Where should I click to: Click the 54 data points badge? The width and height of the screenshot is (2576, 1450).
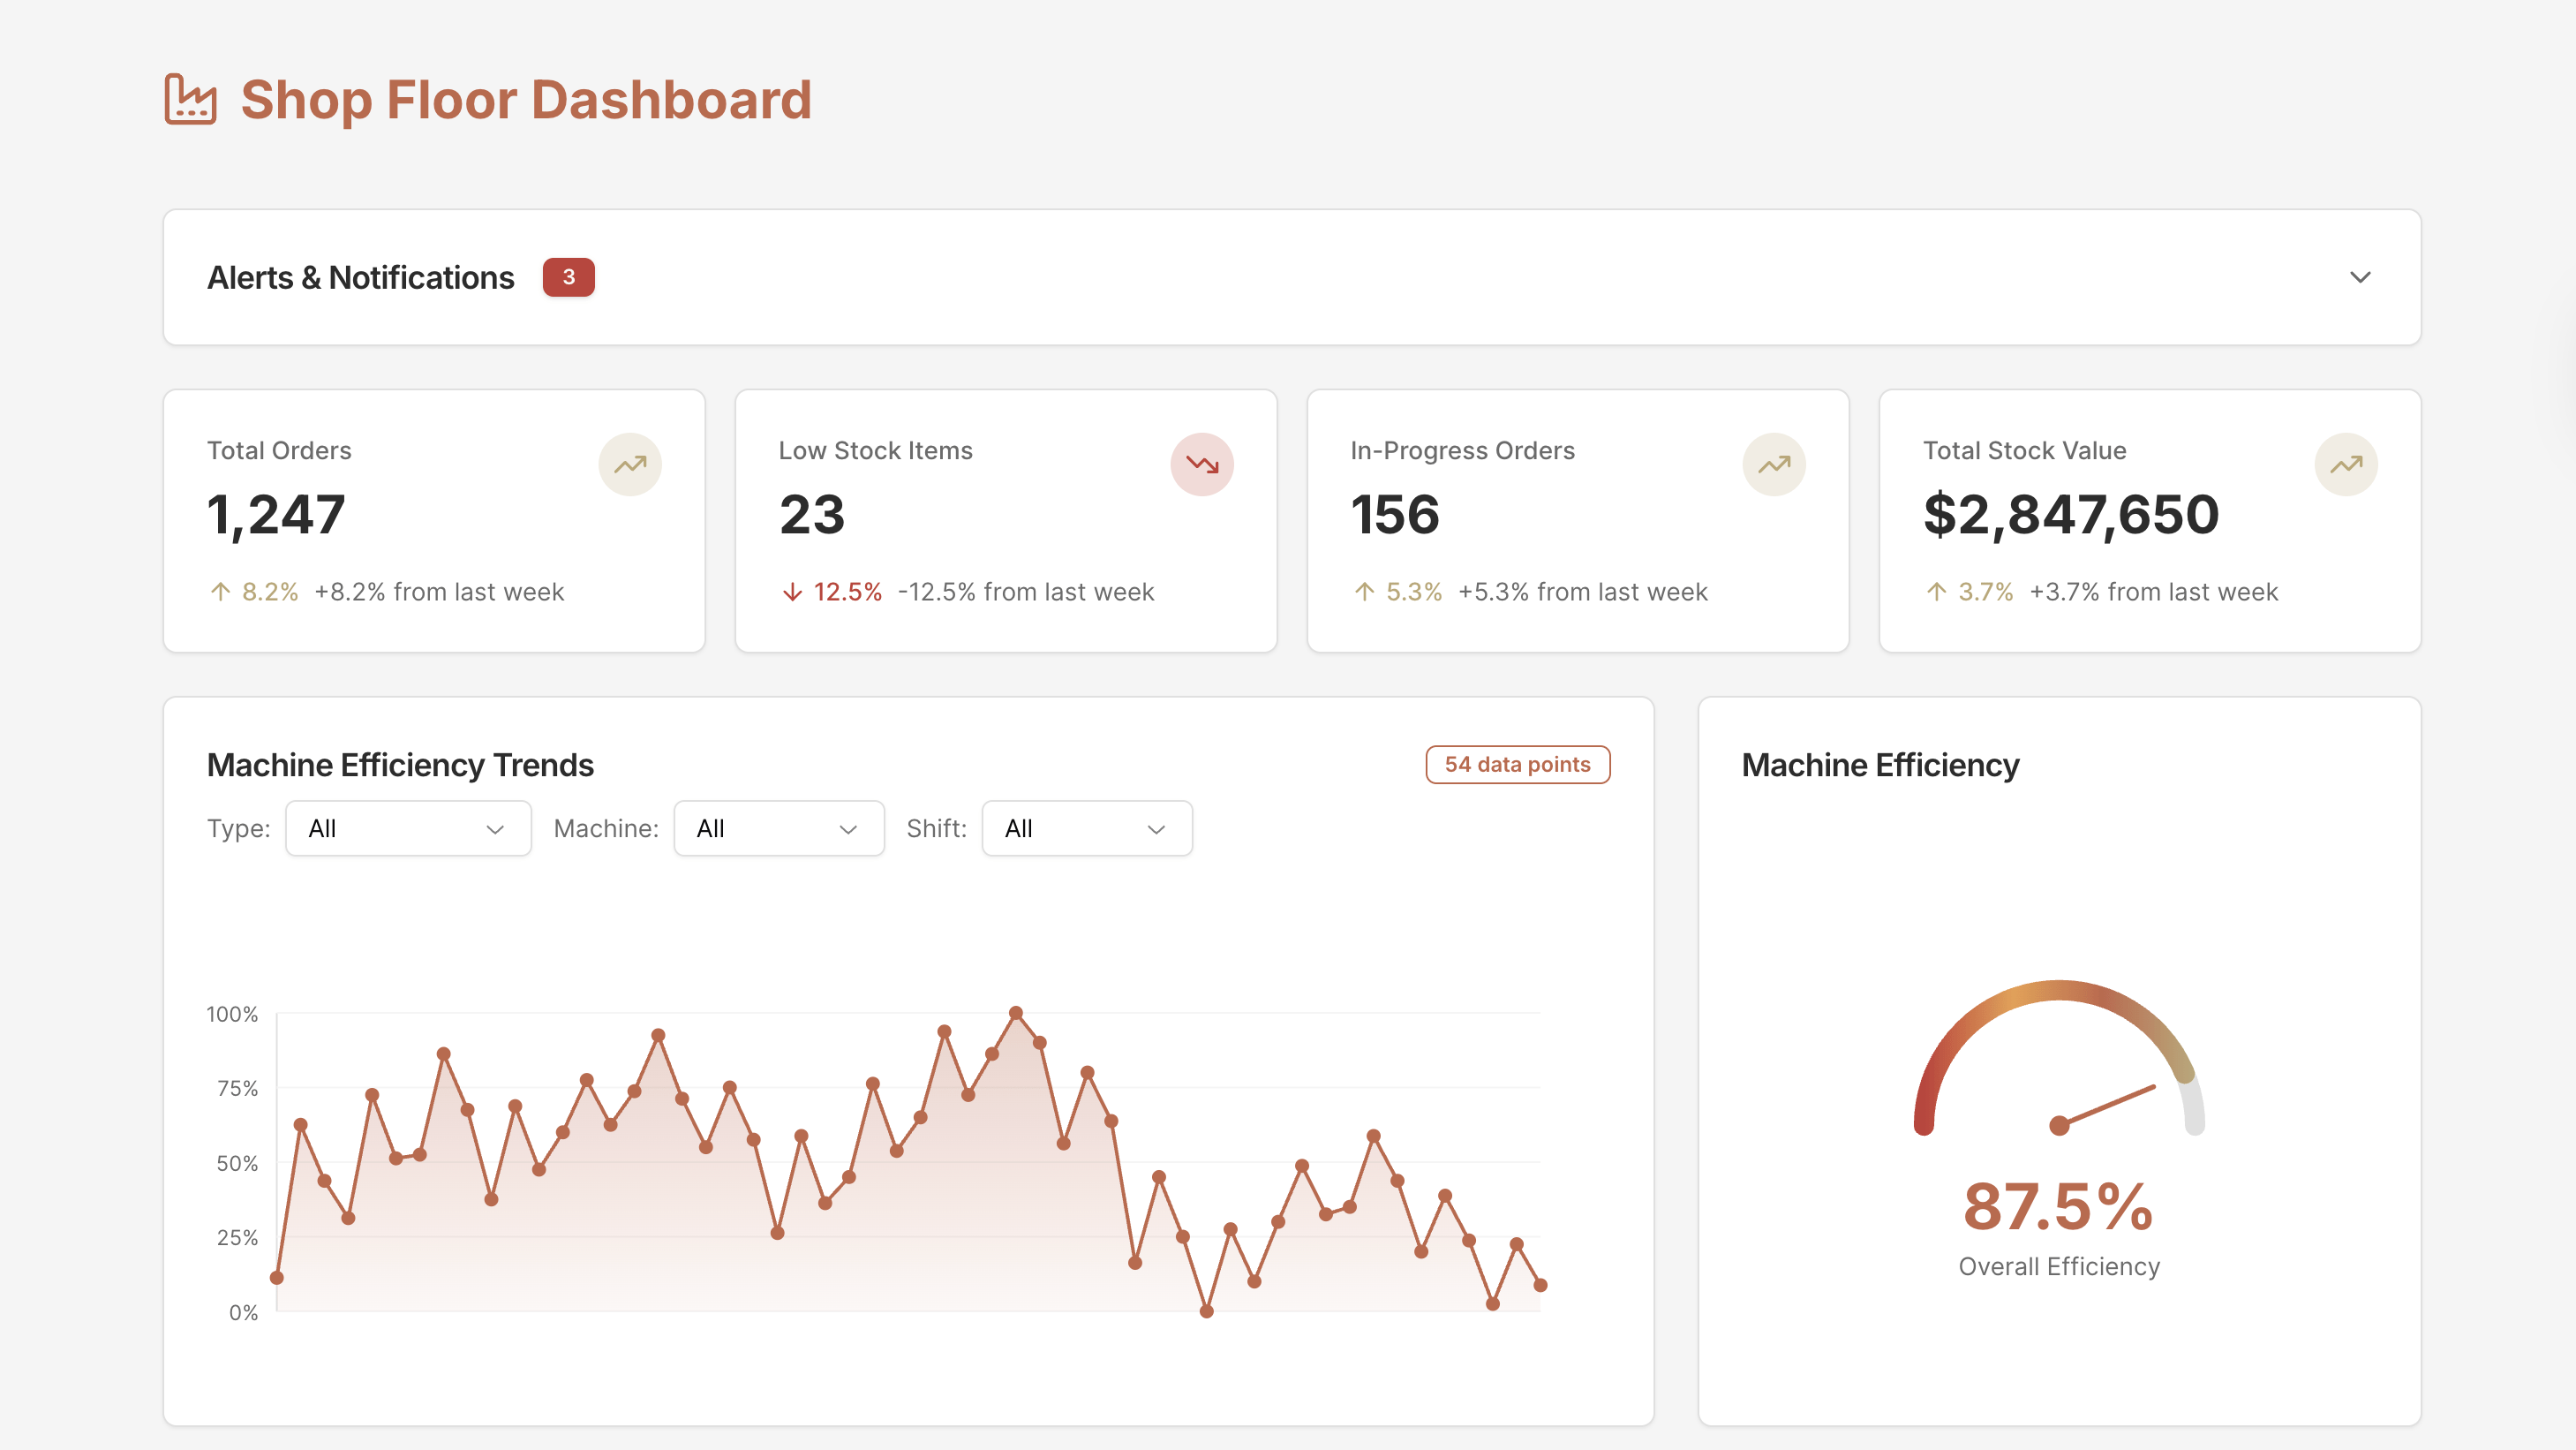pos(1517,764)
